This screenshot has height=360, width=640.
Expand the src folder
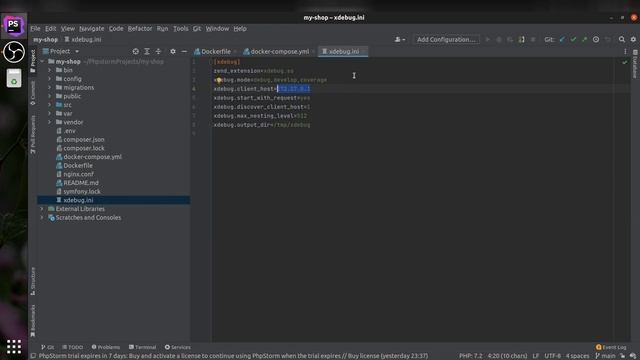tap(50, 105)
